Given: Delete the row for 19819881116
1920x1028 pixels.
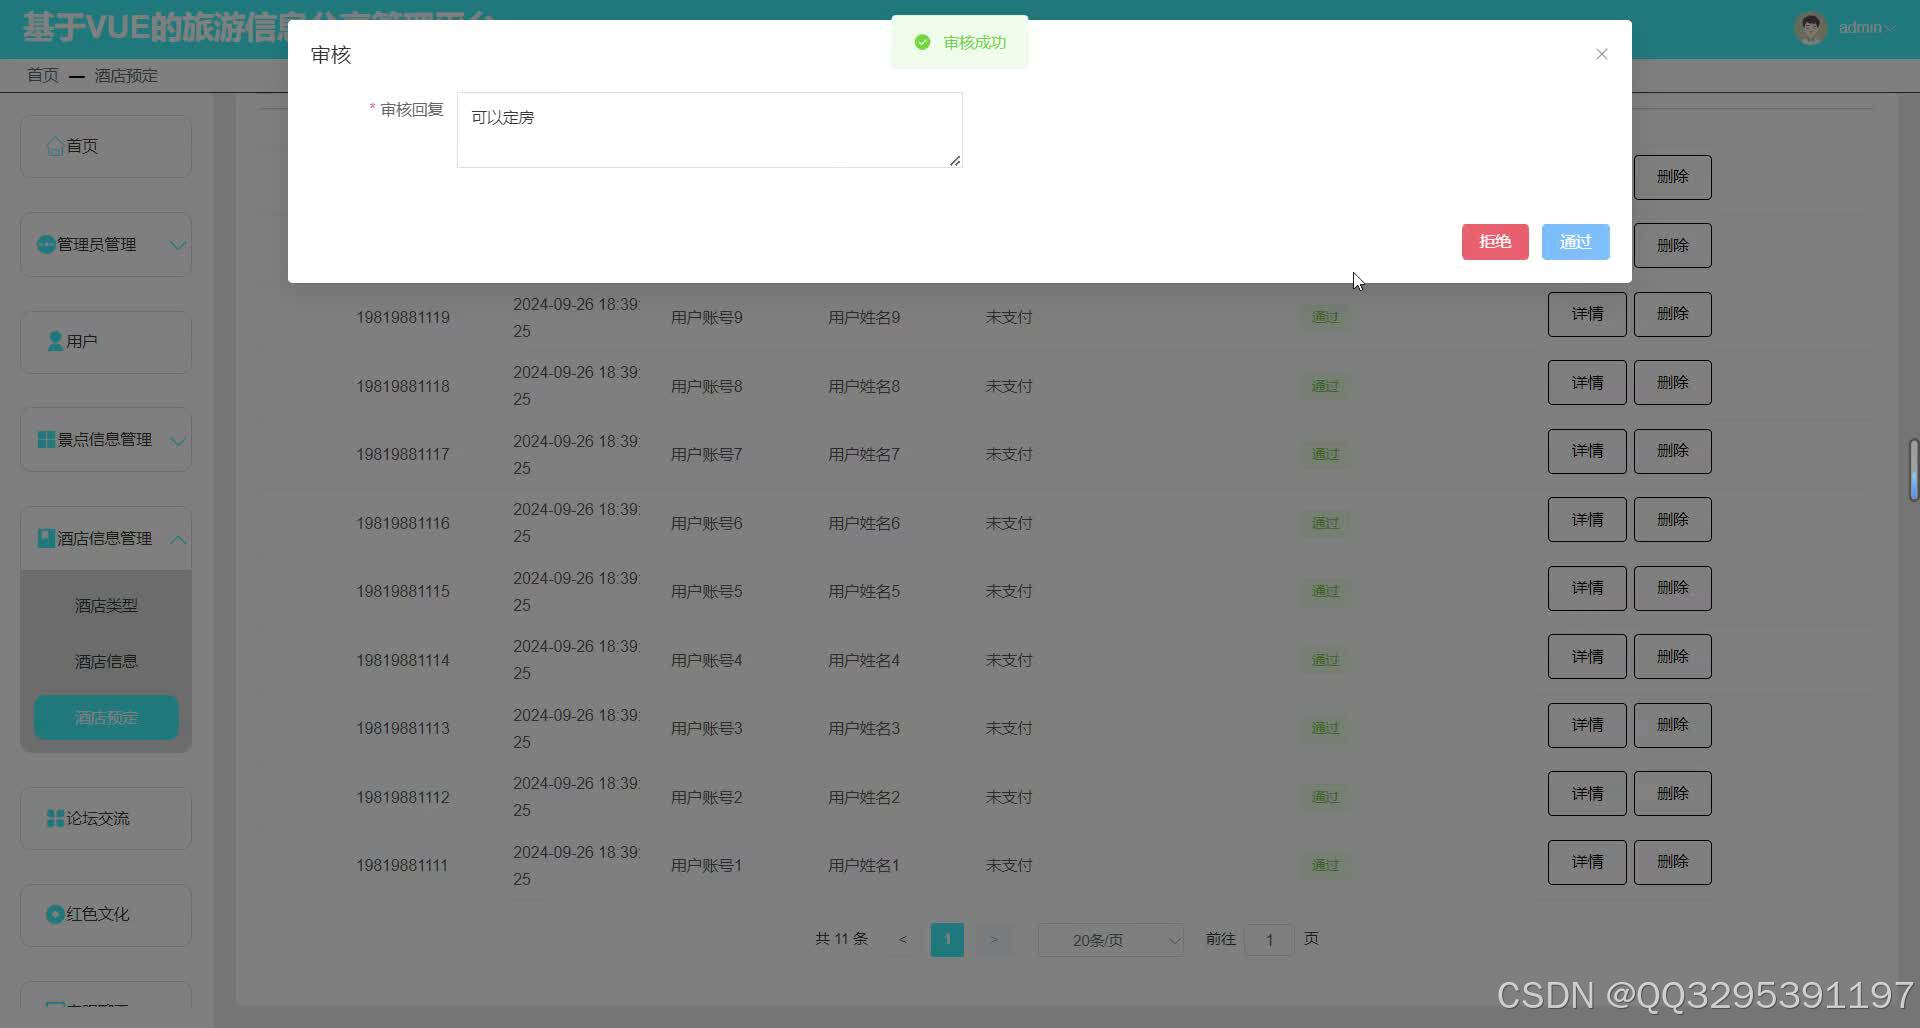Looking at the screenshot, I should (1673, 520).
